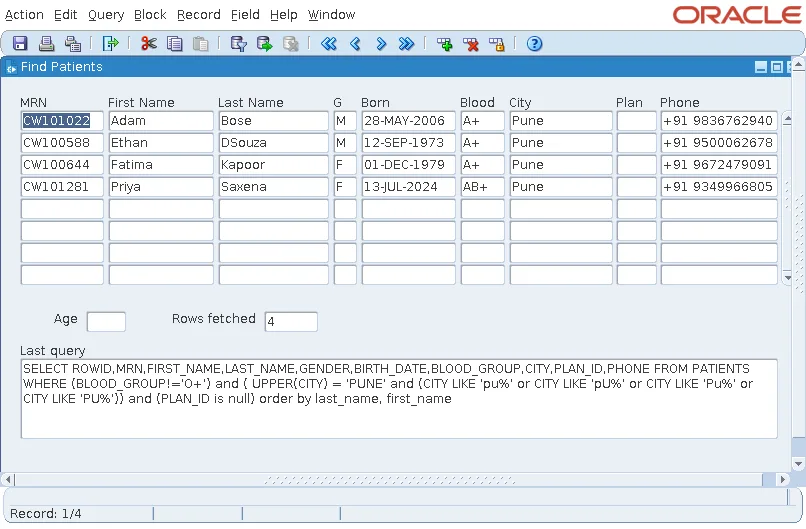Click Delete Record red X icon
Viewport: 806px width, 529px height.
click(470, 44)
